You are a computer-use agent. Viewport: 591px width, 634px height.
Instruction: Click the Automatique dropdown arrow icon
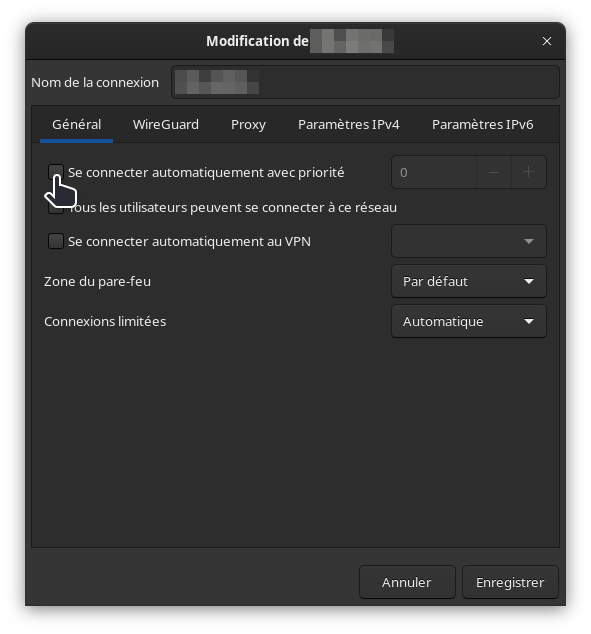coord(529,321)
